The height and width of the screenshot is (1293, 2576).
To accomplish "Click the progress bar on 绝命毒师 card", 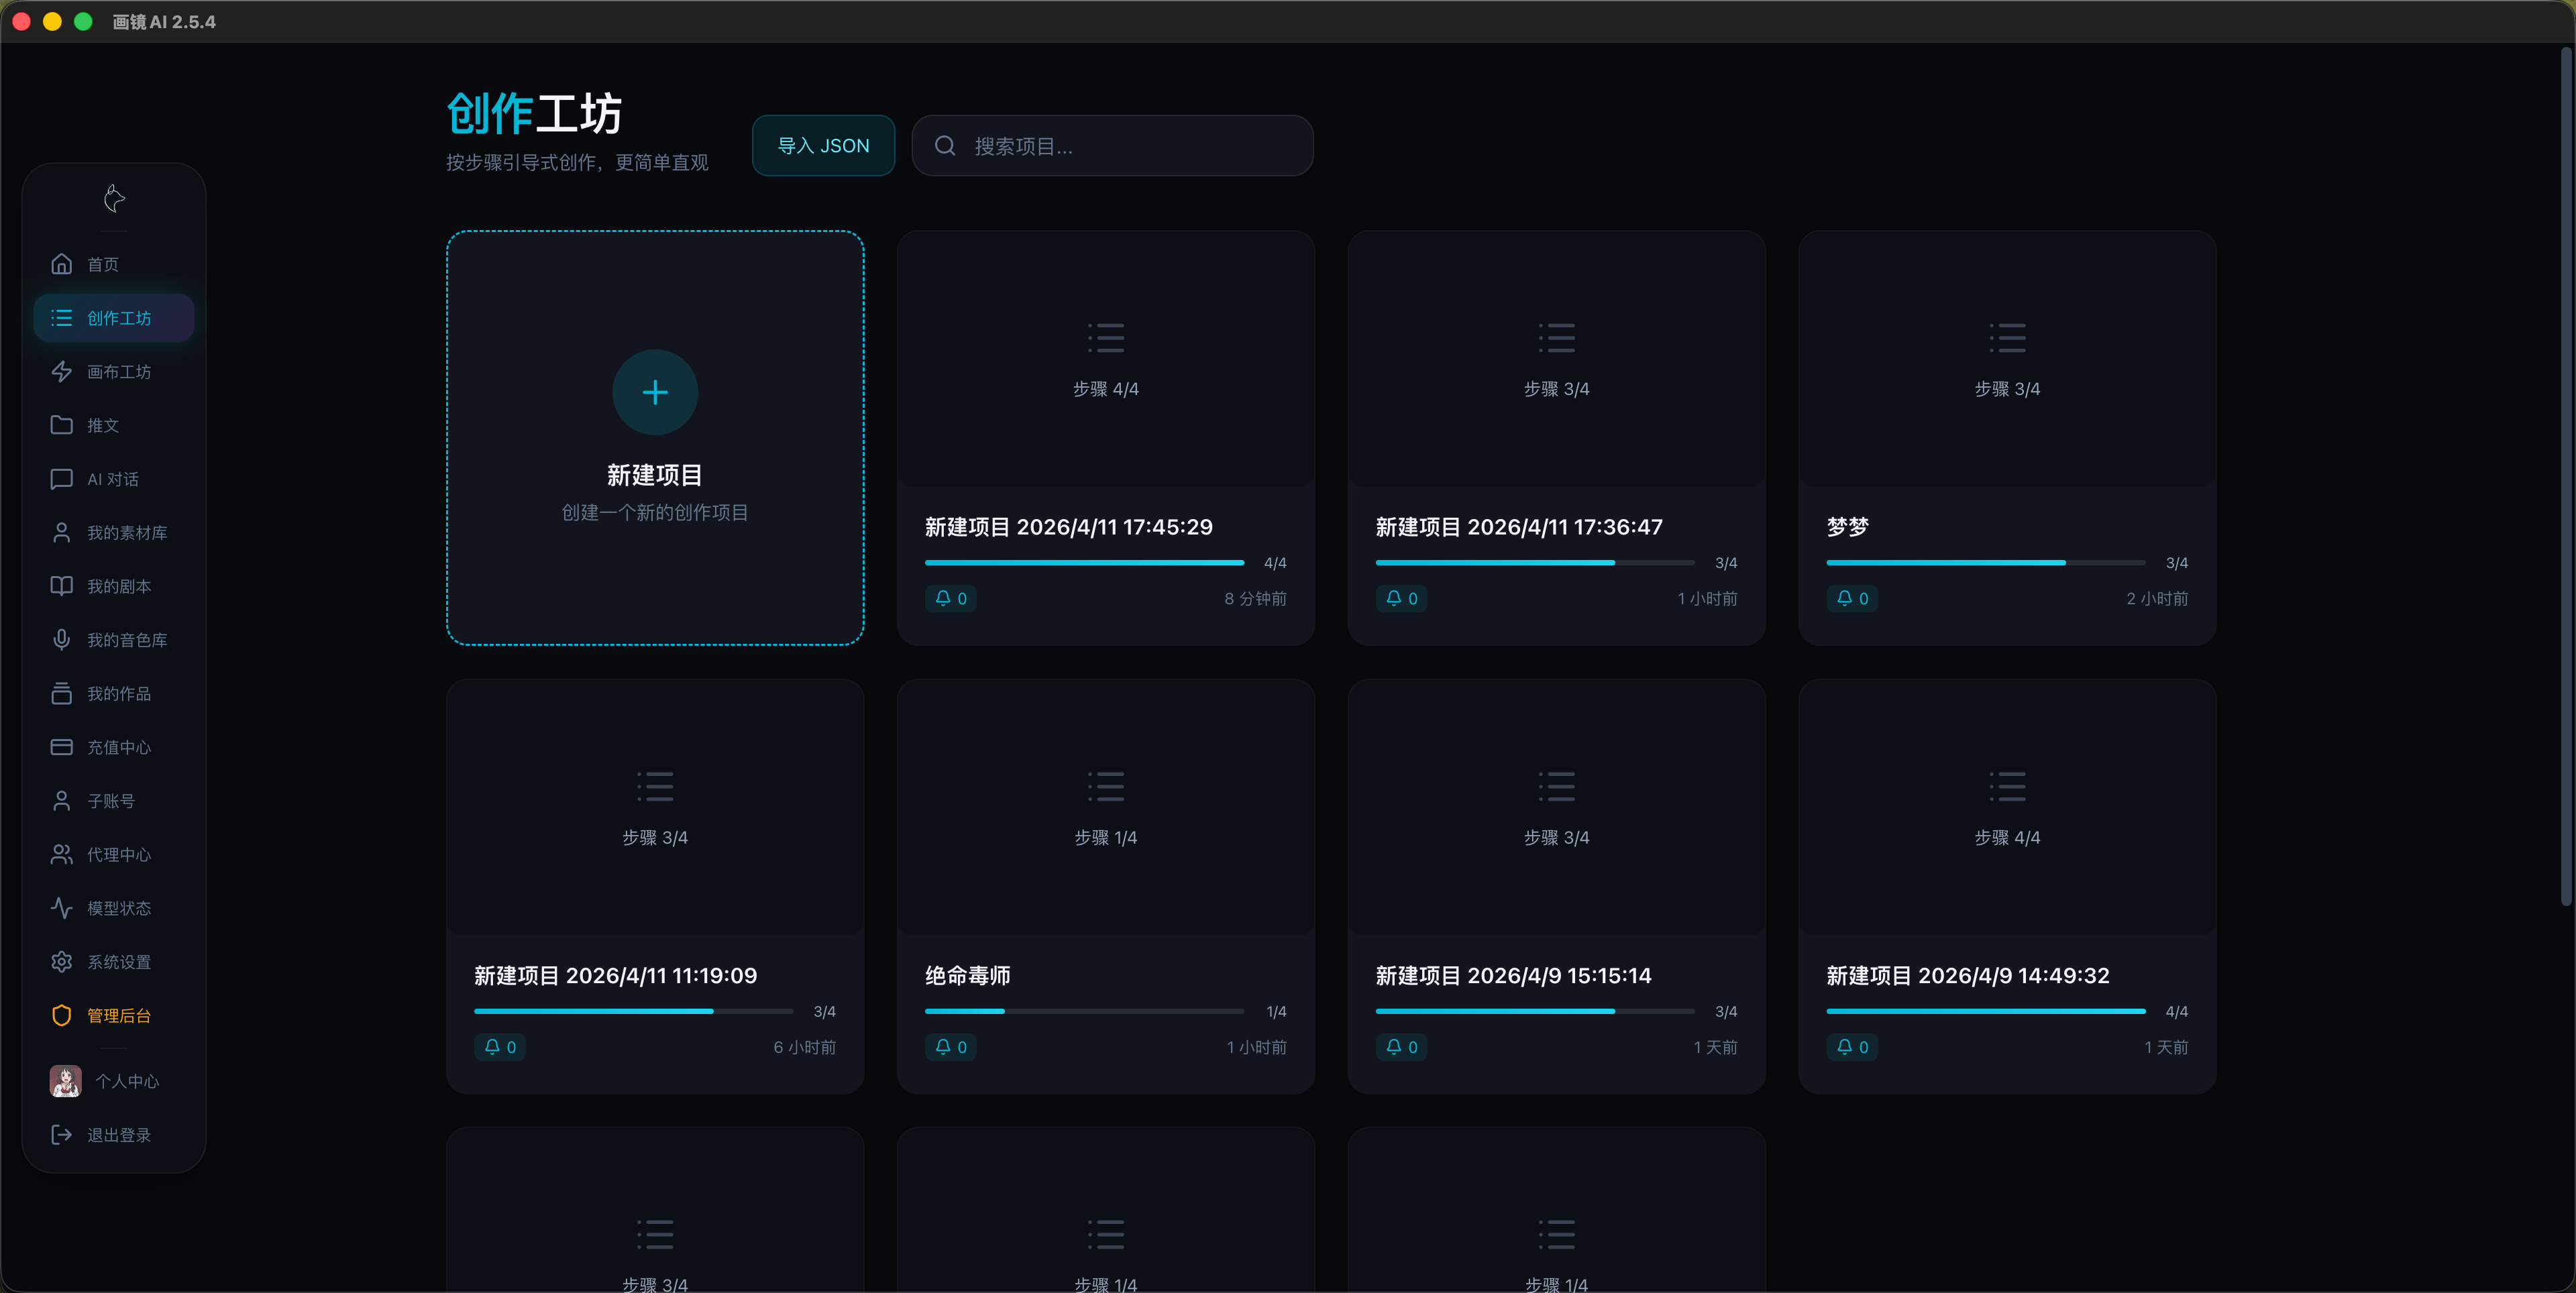I will (1084, 1011).
